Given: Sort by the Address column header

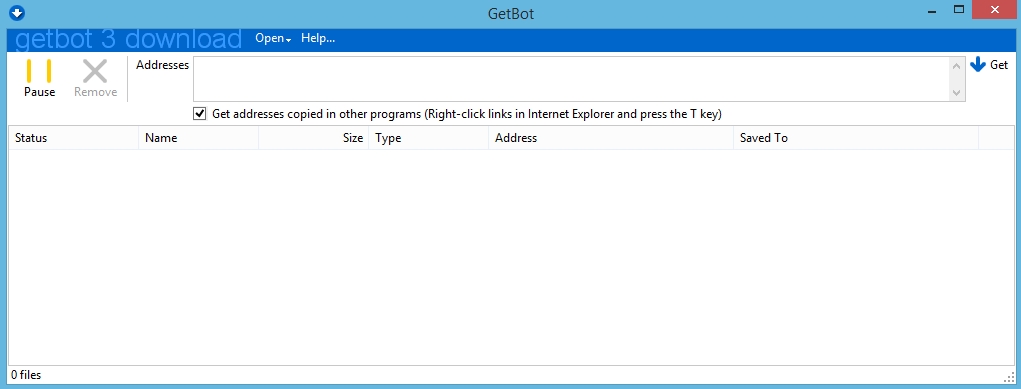Looking at the screenshot, I should pyautogui.click(x=611, y=138).
